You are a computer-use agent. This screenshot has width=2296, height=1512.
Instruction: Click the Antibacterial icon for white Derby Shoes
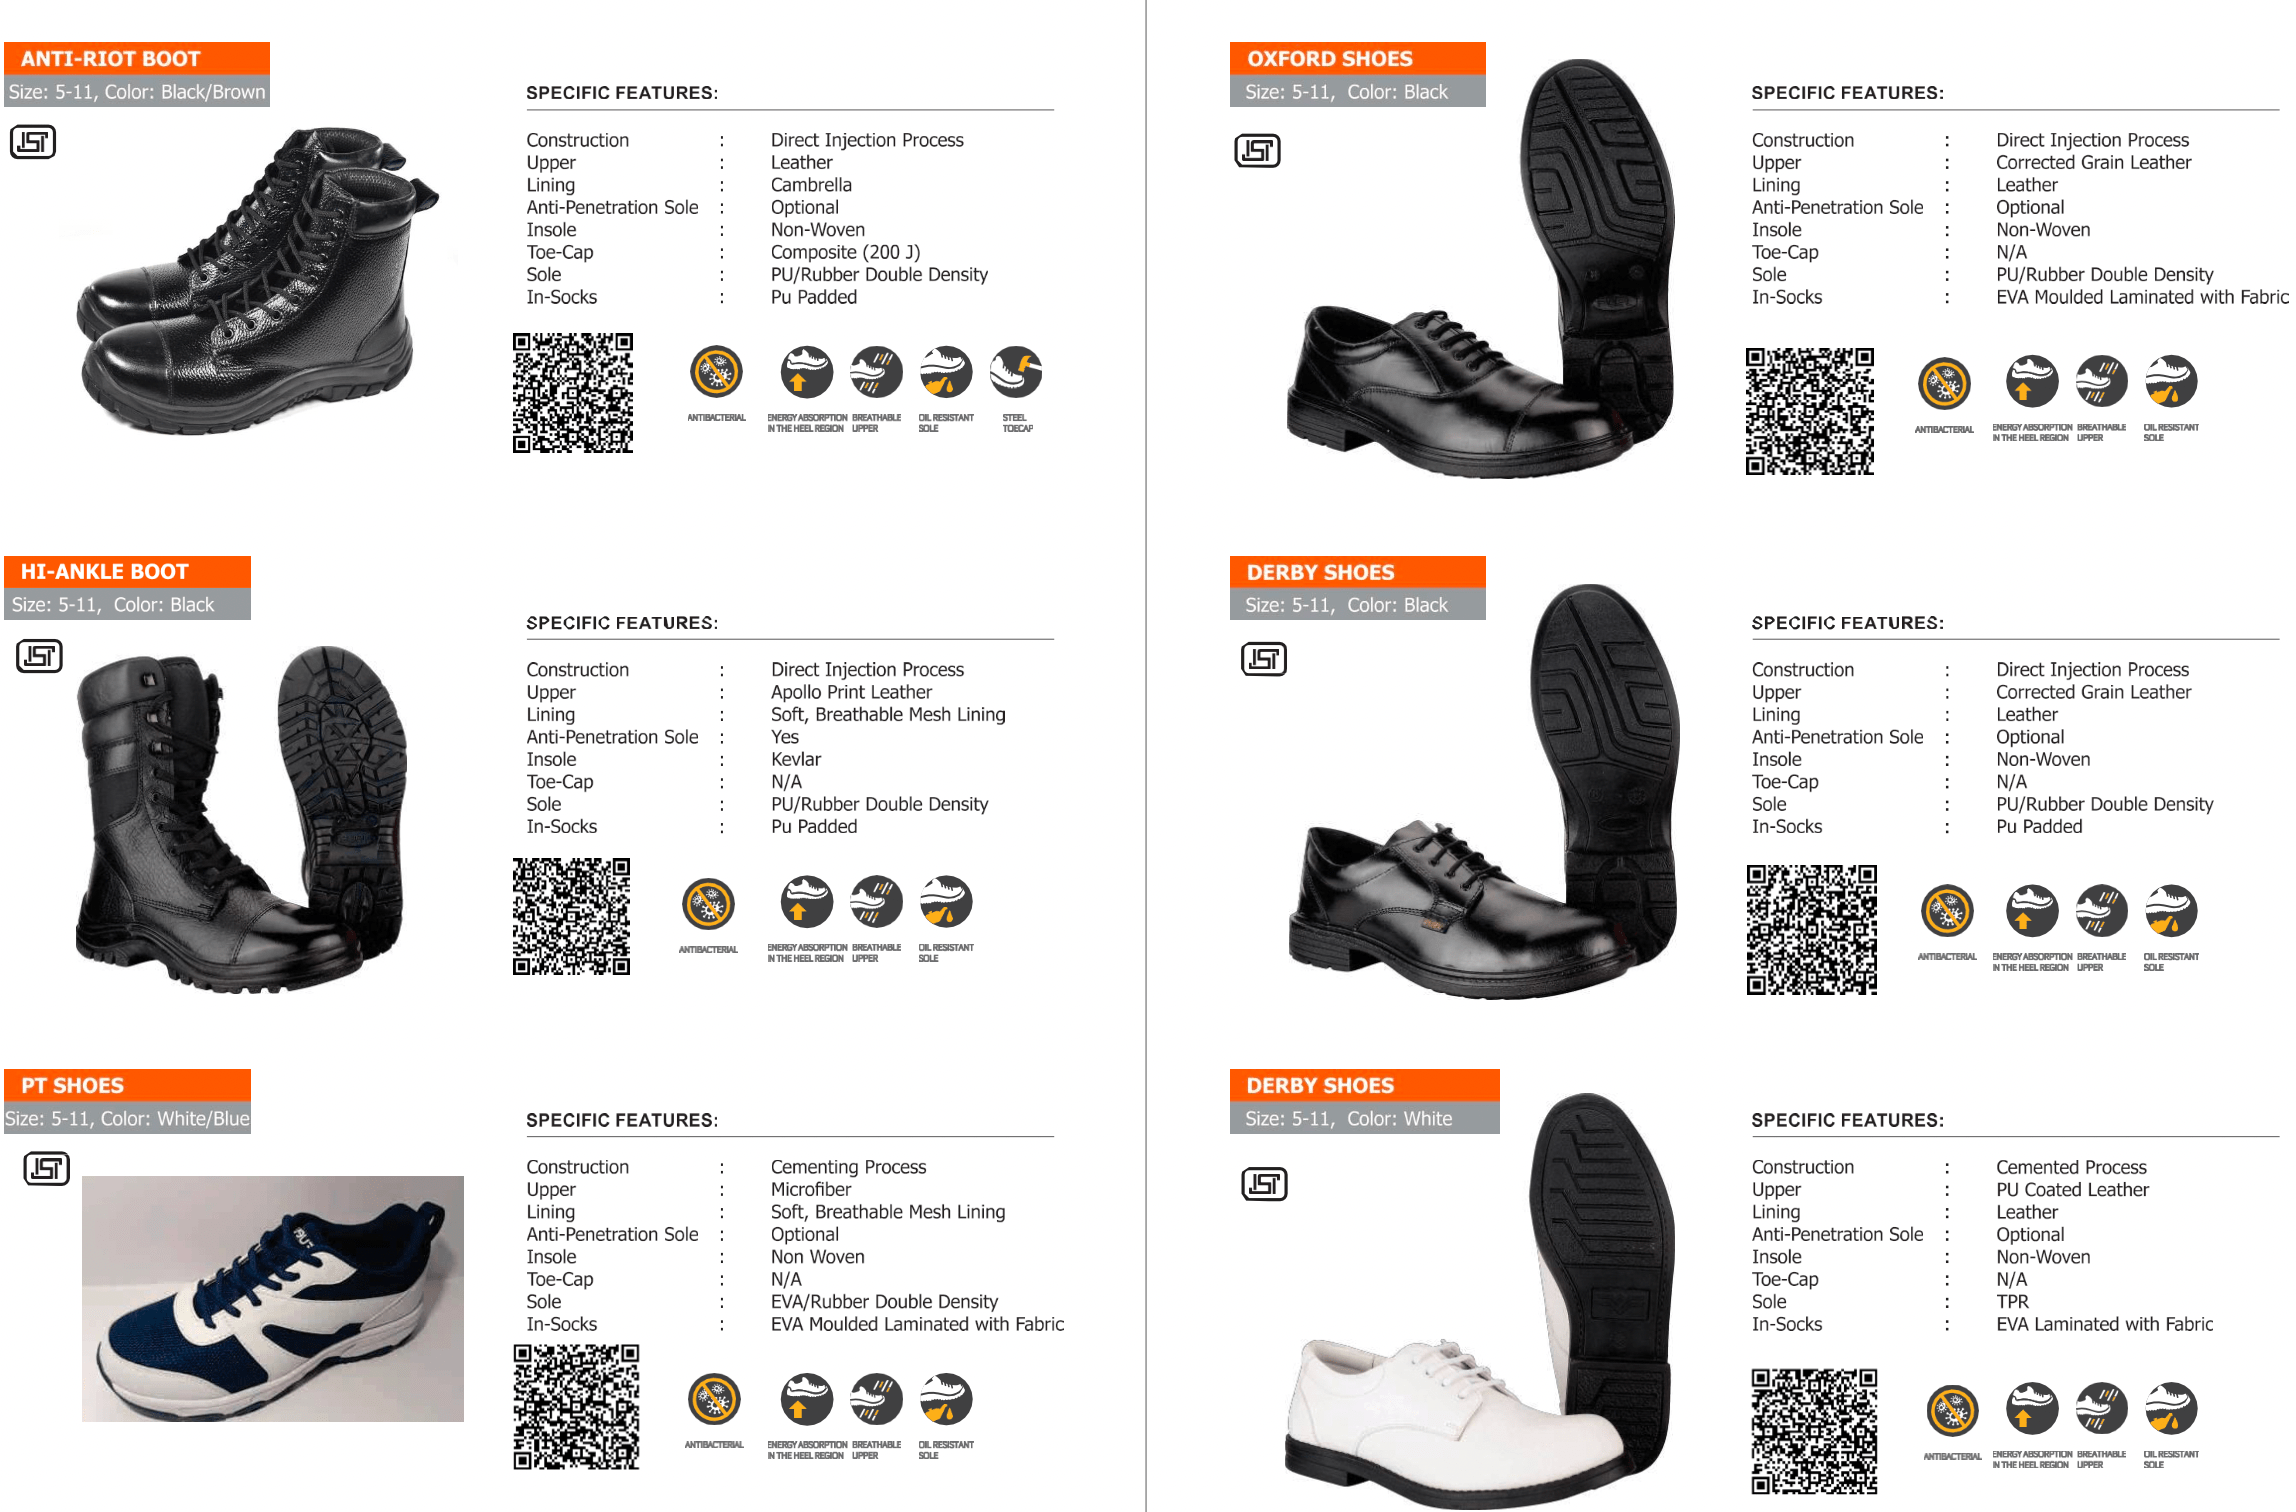tap(1952, 1411)
